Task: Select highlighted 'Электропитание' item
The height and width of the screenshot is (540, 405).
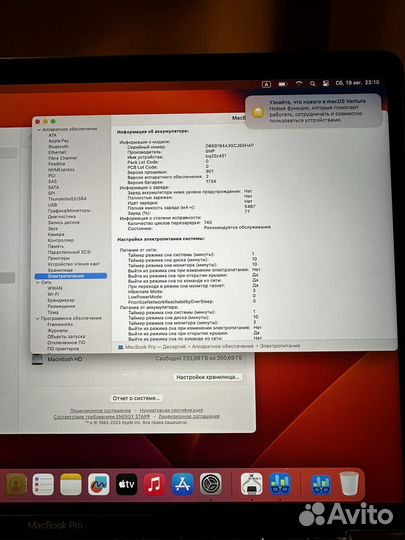Action: coord(71,276)
